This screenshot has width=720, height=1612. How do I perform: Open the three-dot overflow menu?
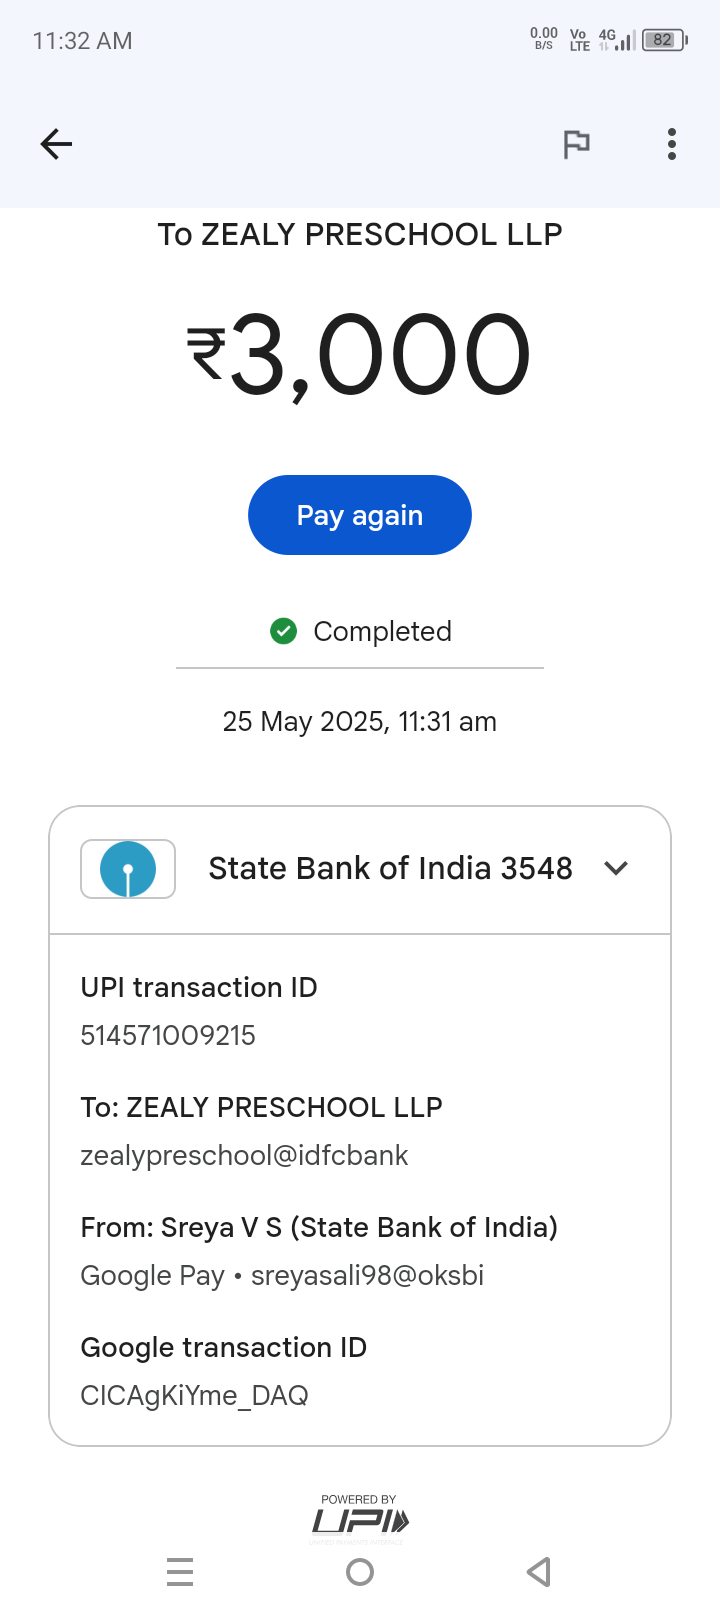click(672, 144)
